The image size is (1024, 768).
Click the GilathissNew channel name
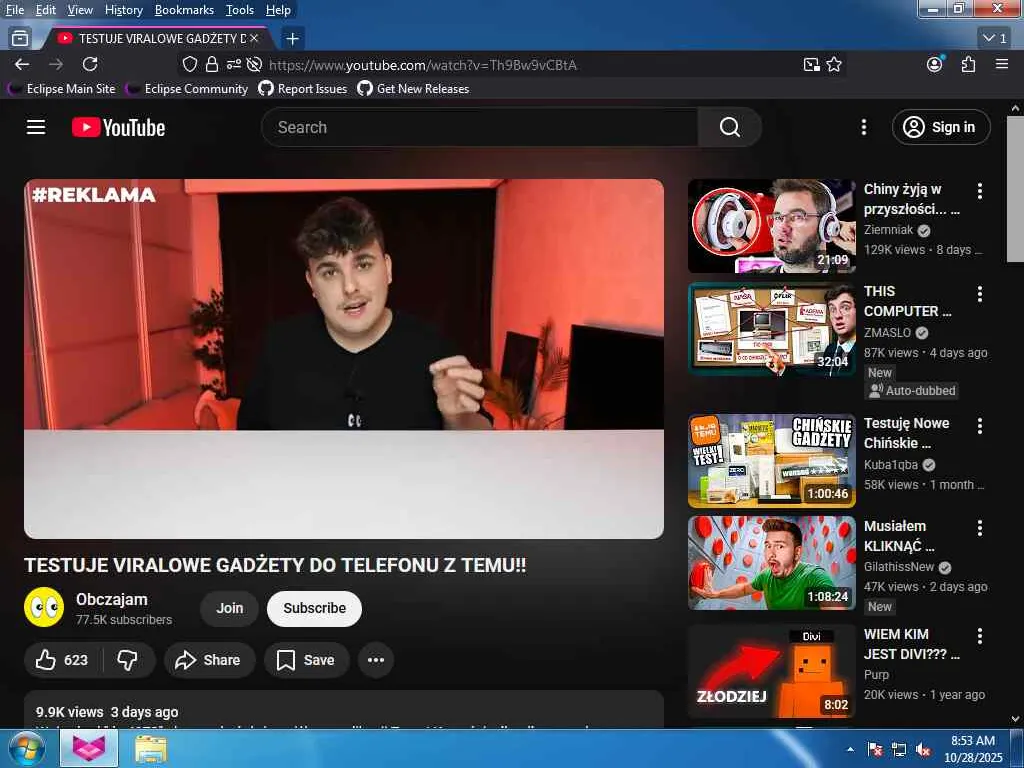pyautogui.click(x=899, y=567)
